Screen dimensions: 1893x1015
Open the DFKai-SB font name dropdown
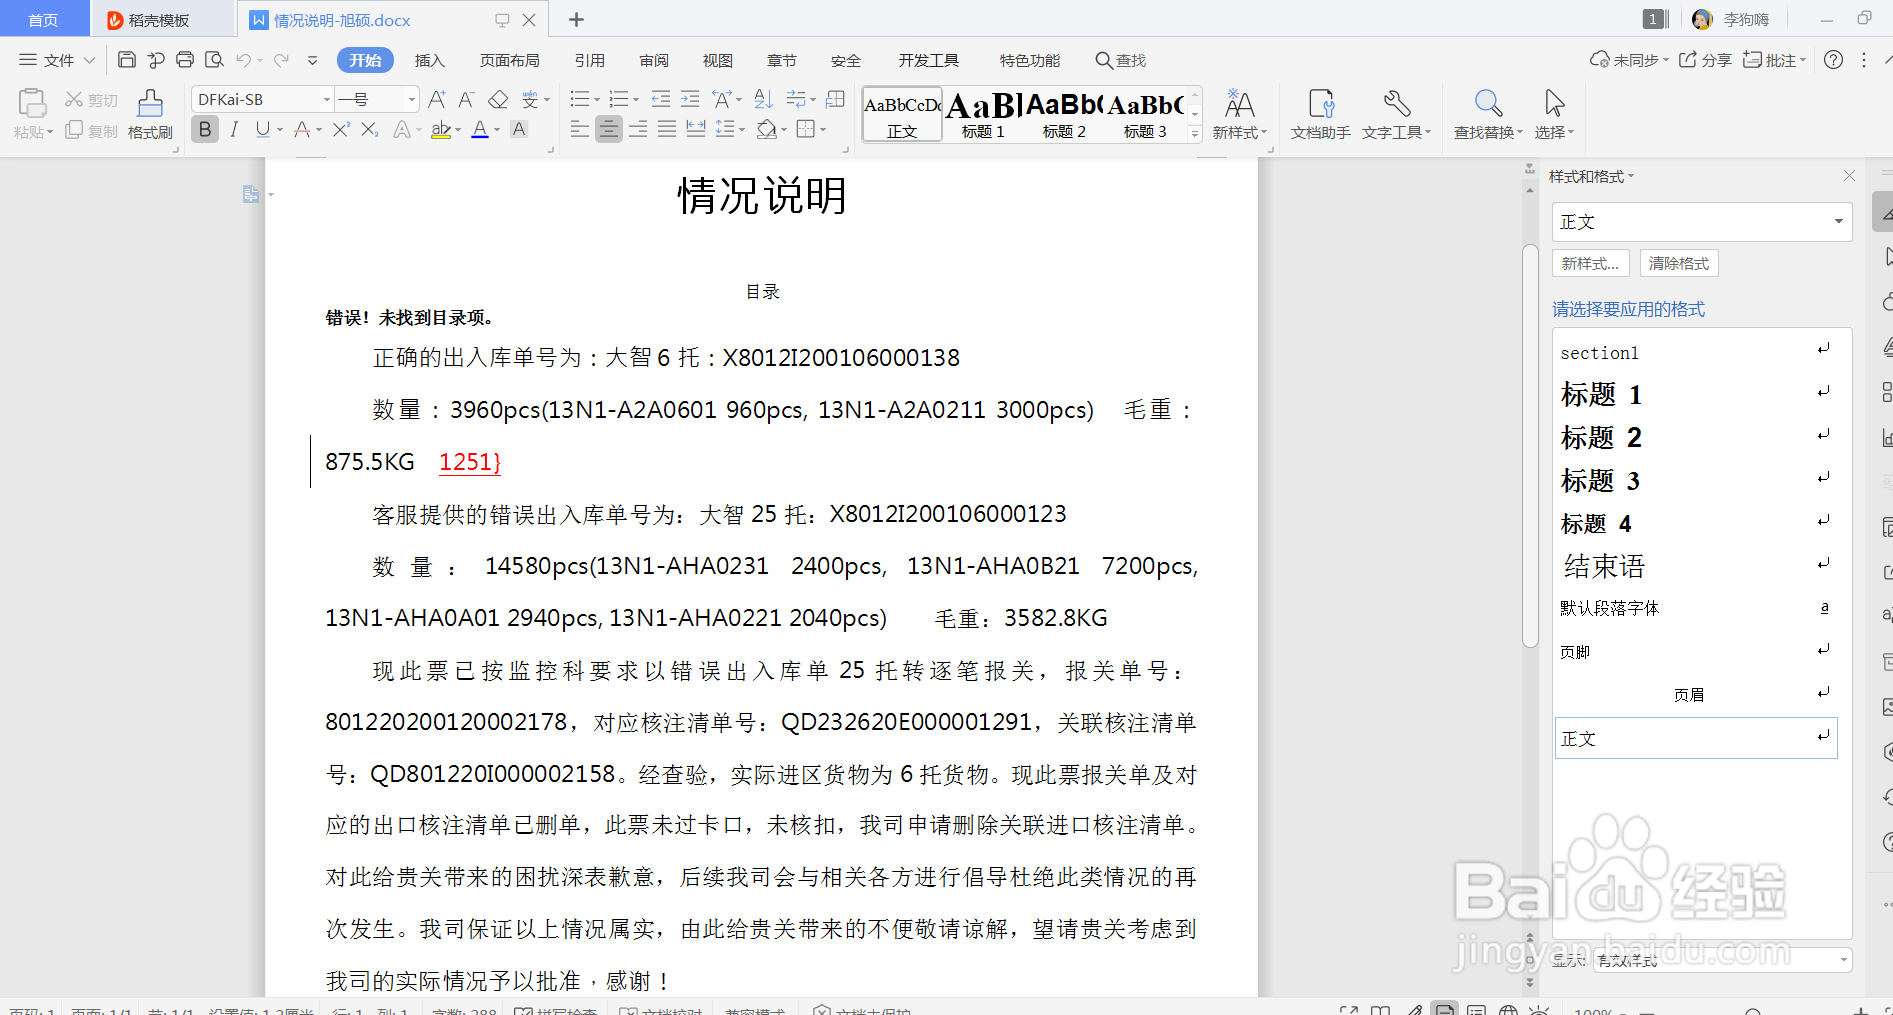tap(326, 98)
